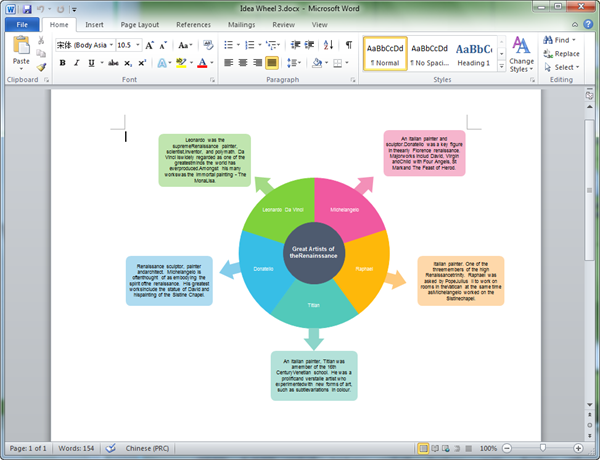
Task: Click the vertical scrollbar thumb
Action: [x=590, y=190]
